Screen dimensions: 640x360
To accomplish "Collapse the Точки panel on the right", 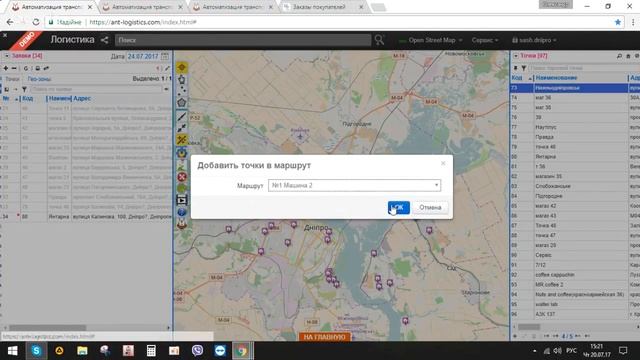I will pos(516,56).
